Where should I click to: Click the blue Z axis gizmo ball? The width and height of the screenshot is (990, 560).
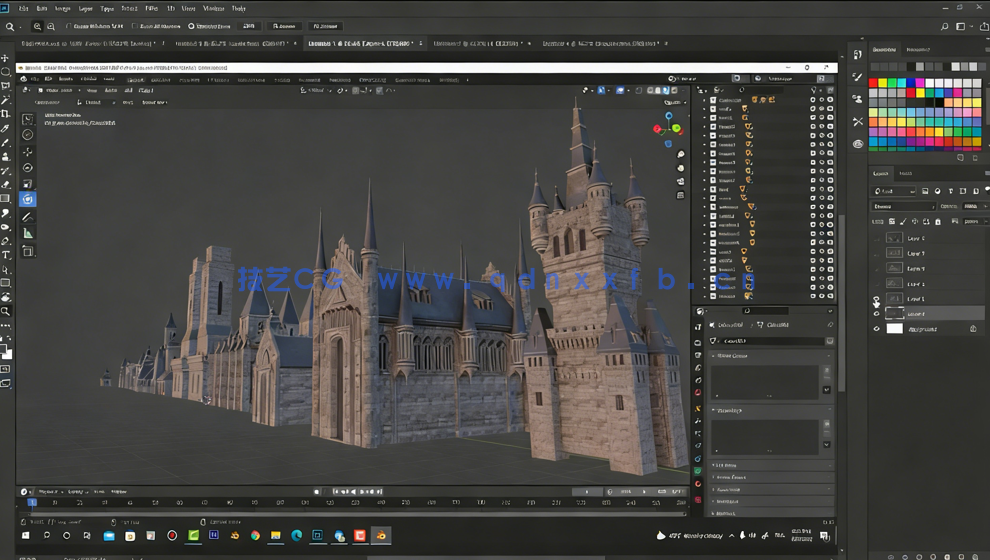click(669, 116)
